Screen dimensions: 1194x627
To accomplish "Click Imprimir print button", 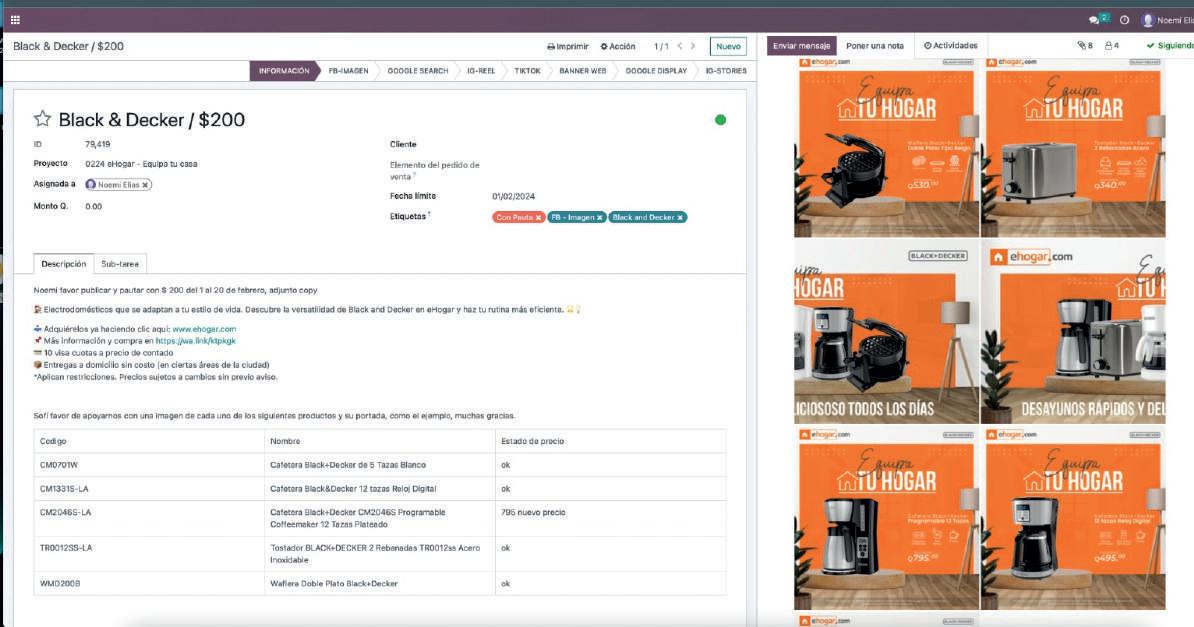I will pos(567,46).
